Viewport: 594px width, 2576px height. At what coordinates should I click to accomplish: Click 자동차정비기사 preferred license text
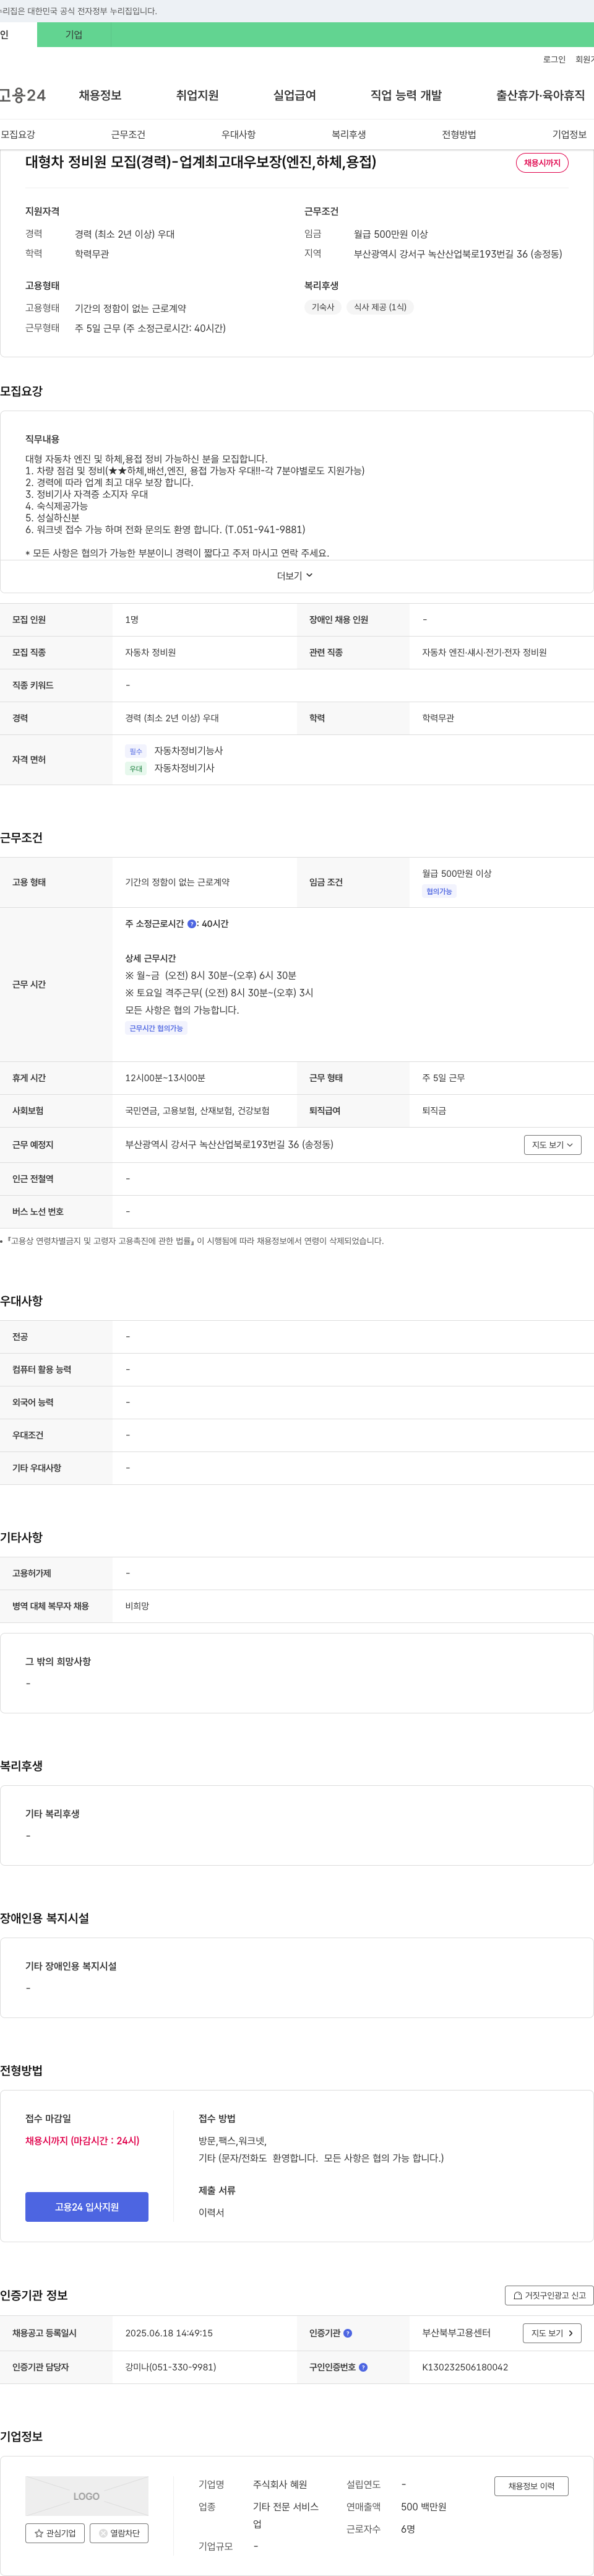coord(184,769)
